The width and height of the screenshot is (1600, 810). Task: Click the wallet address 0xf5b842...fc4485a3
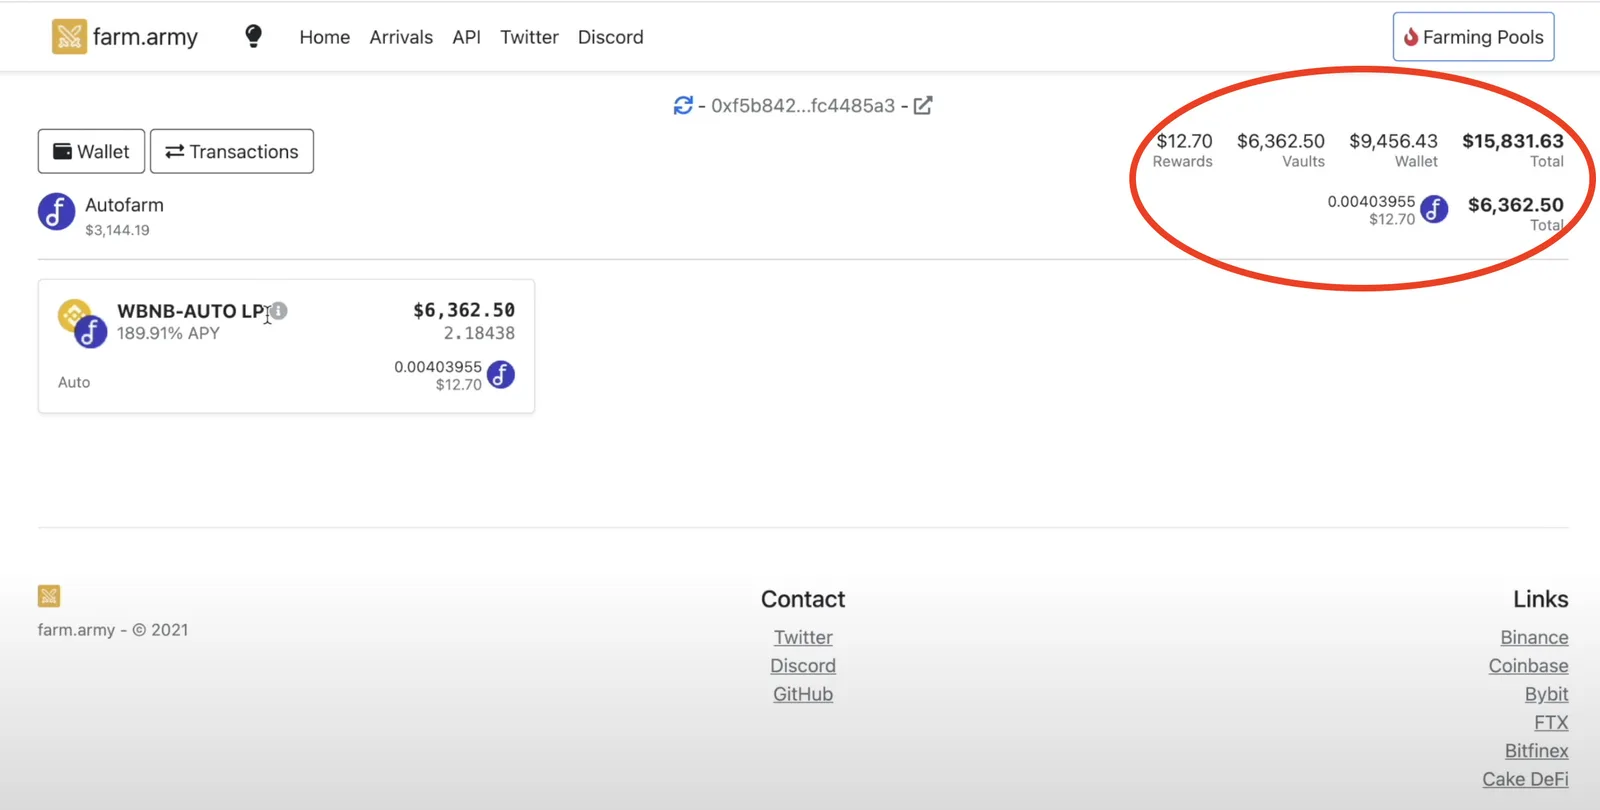tap(803, 105)
